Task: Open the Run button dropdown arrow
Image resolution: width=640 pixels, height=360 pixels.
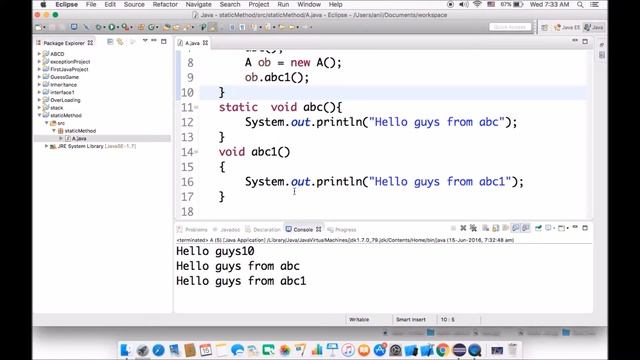Action: [x=118, y=27]
